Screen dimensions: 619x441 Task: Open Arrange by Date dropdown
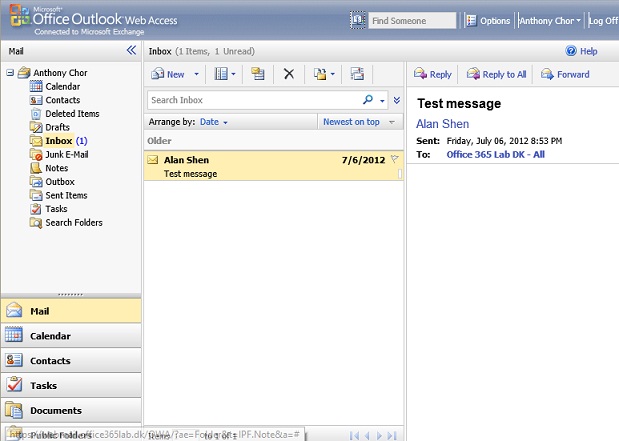(214, 122)
